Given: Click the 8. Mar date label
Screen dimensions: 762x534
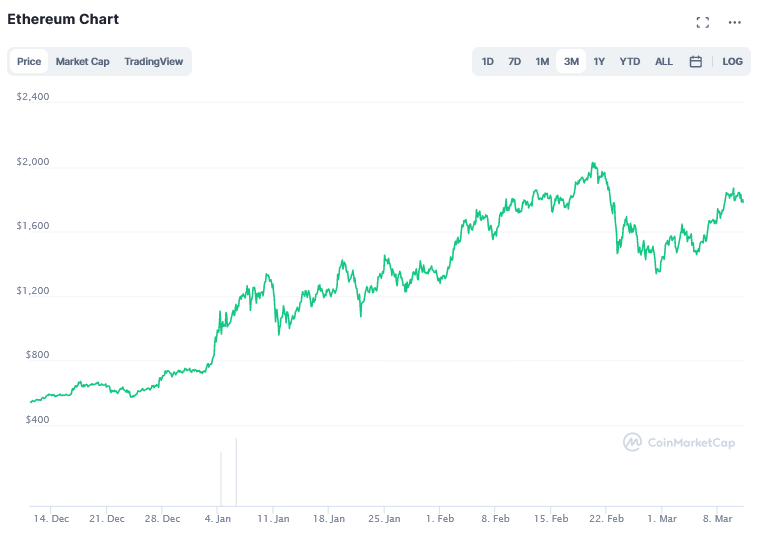Looking at the screenshot, I should click(x=717, y=518).
